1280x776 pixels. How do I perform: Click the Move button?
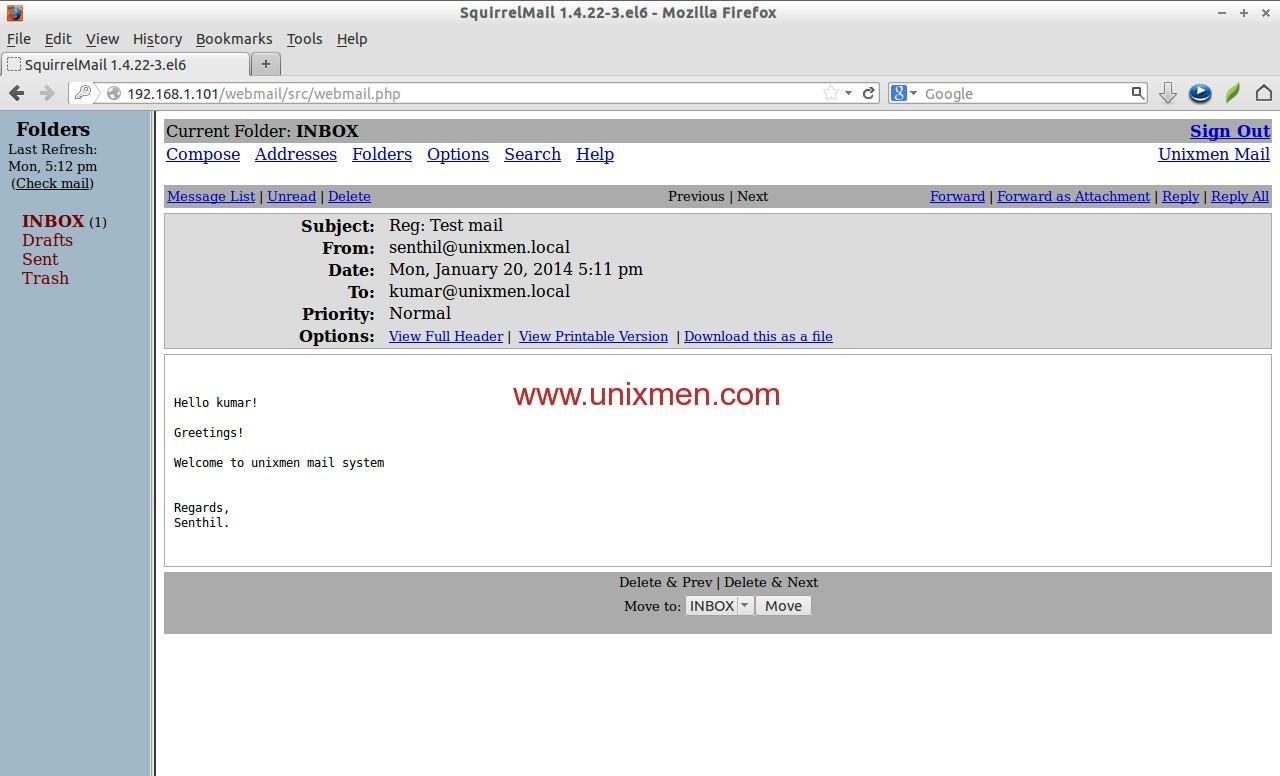(x=783, y=606)
